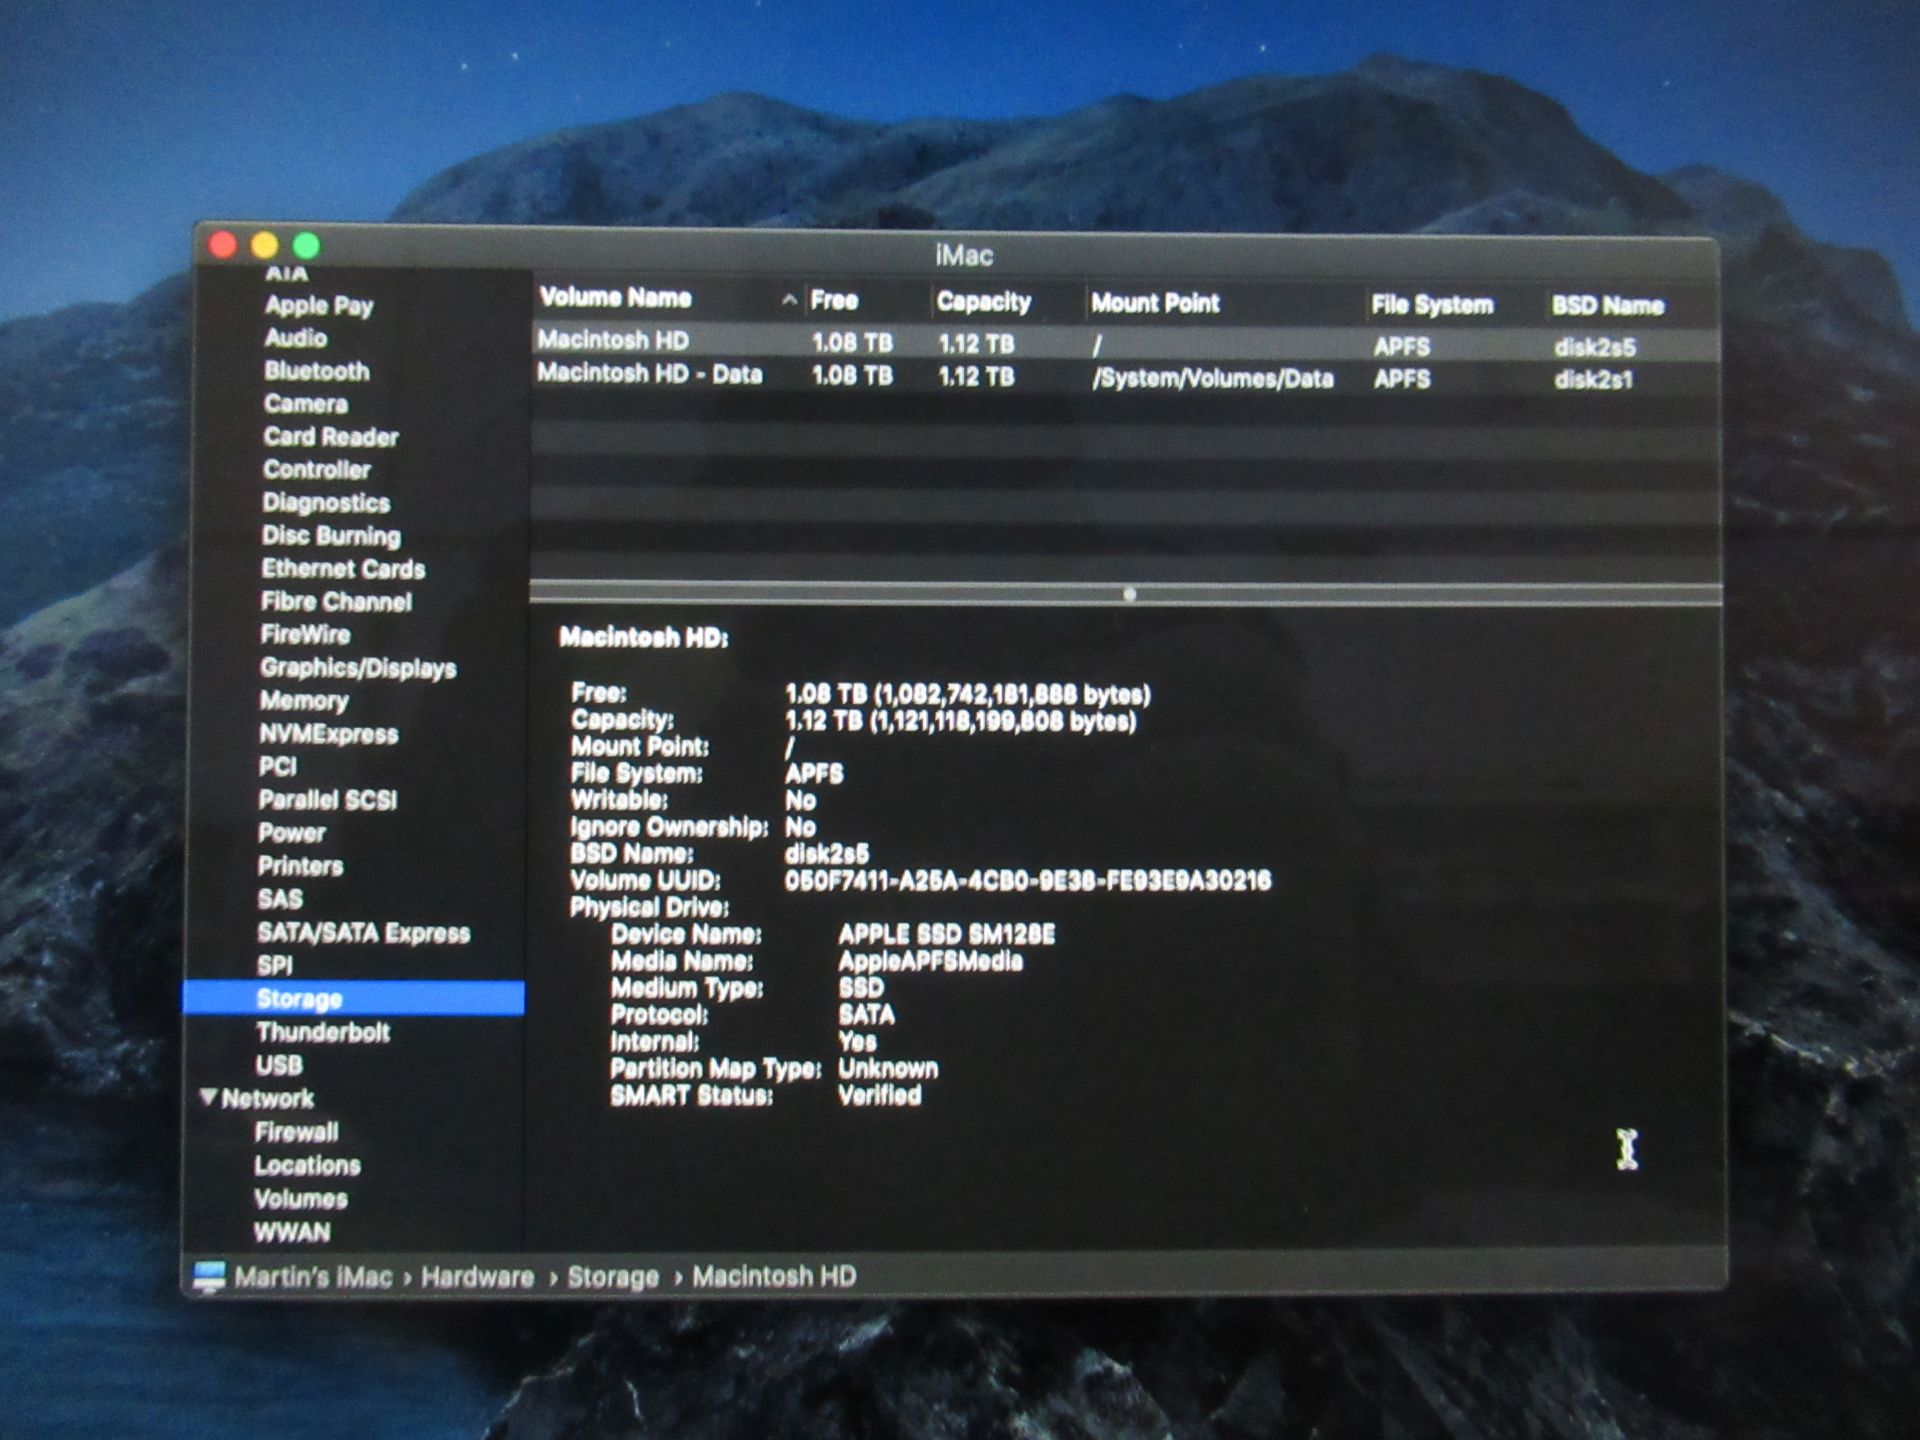Click Hardware in path bar
1920x1440 pixels.
pyautogui.click(x=477, y=1277)
